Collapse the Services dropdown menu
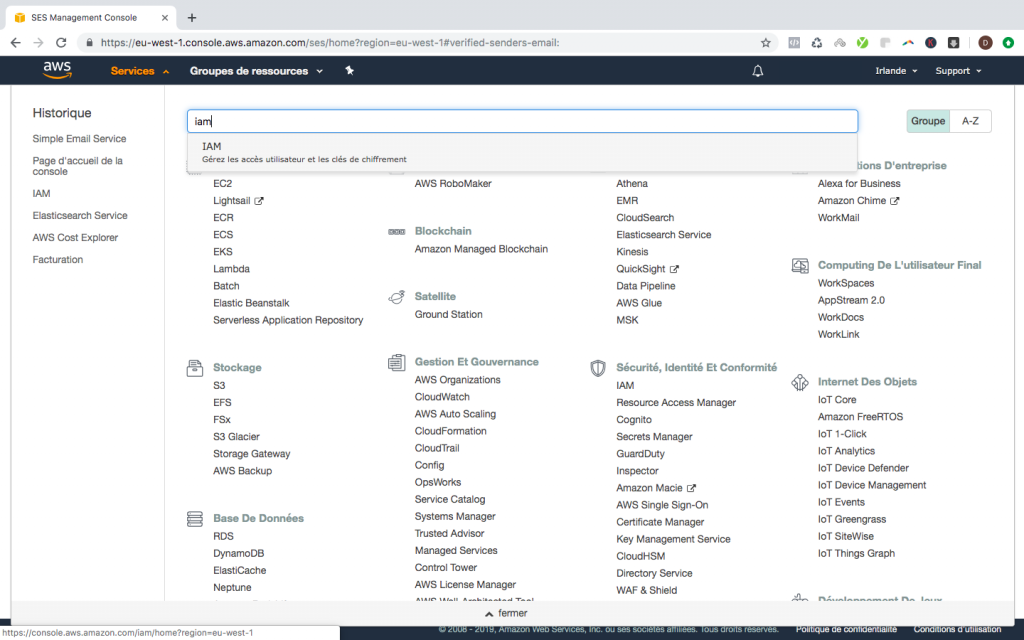 (x=140, y=71)
